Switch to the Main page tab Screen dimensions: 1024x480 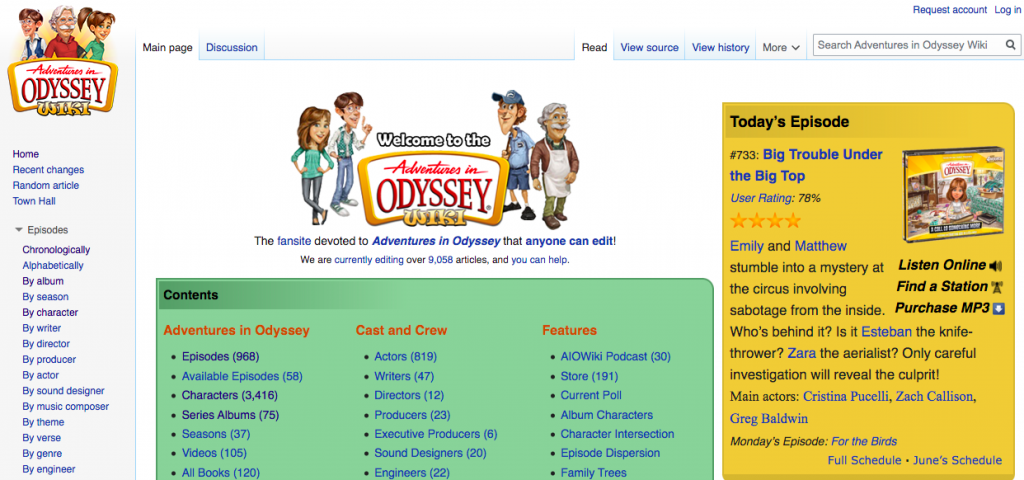tap(167, 48)
